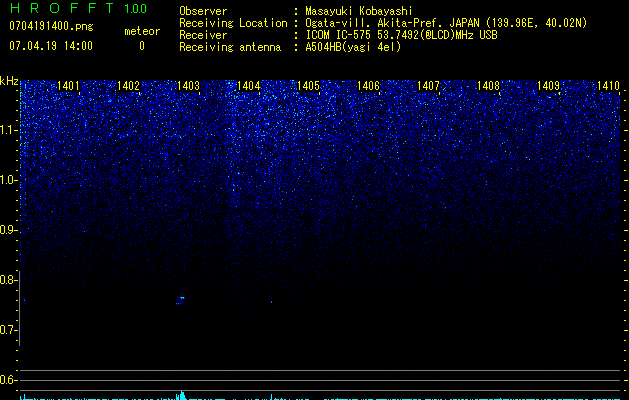
Task: Click the Receiving antenna label
Action: pyautogui.click(x=230, y=47)
